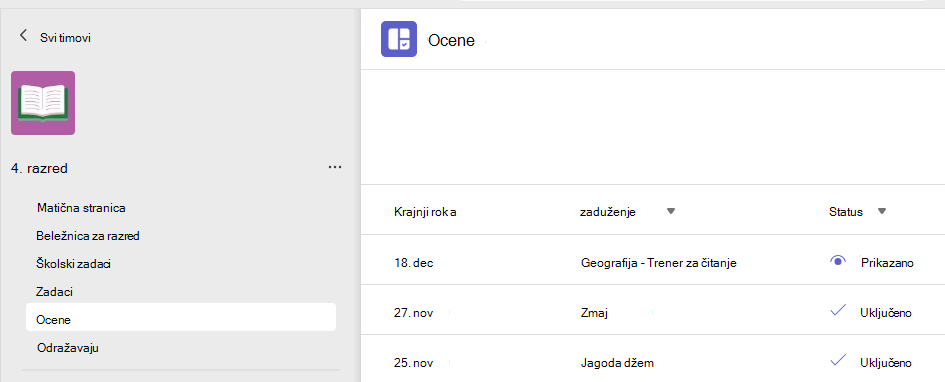The height and width of the screenshot is (382, 945).
Task: Select the Zadaci tab in sidebar
Action: coord(55,292)
